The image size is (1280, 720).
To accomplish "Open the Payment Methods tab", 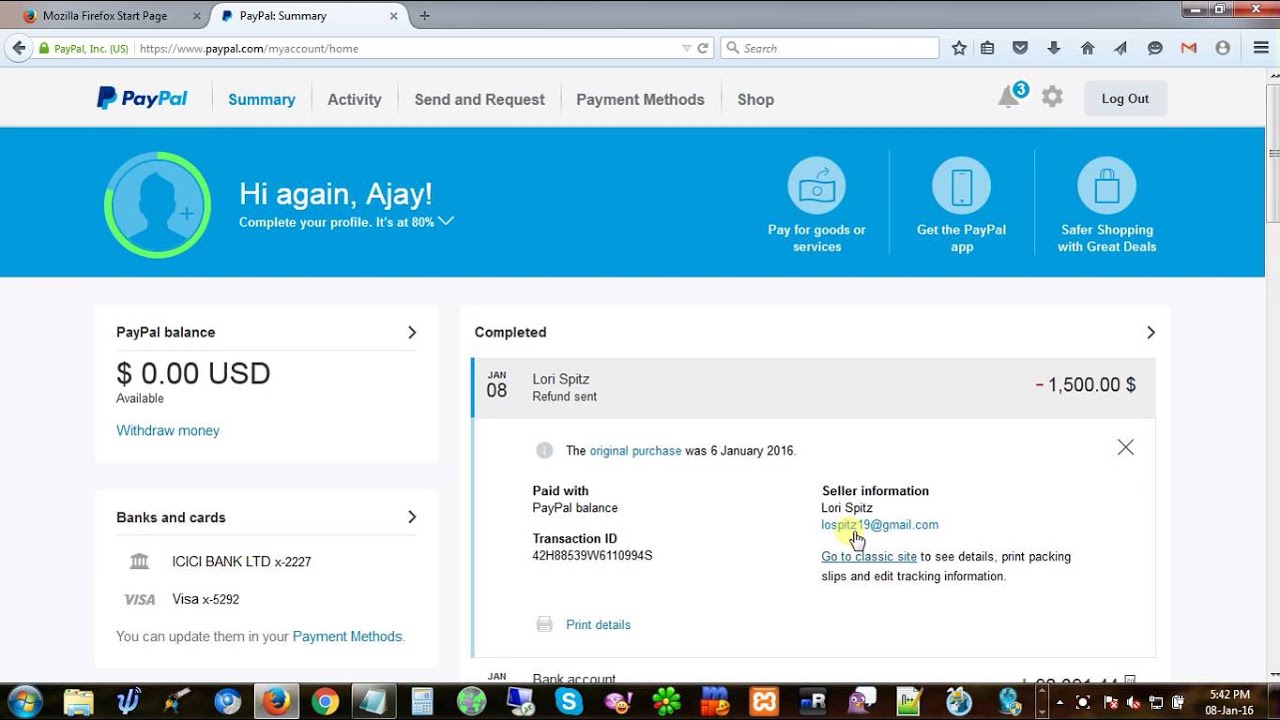I will (640, 99).
